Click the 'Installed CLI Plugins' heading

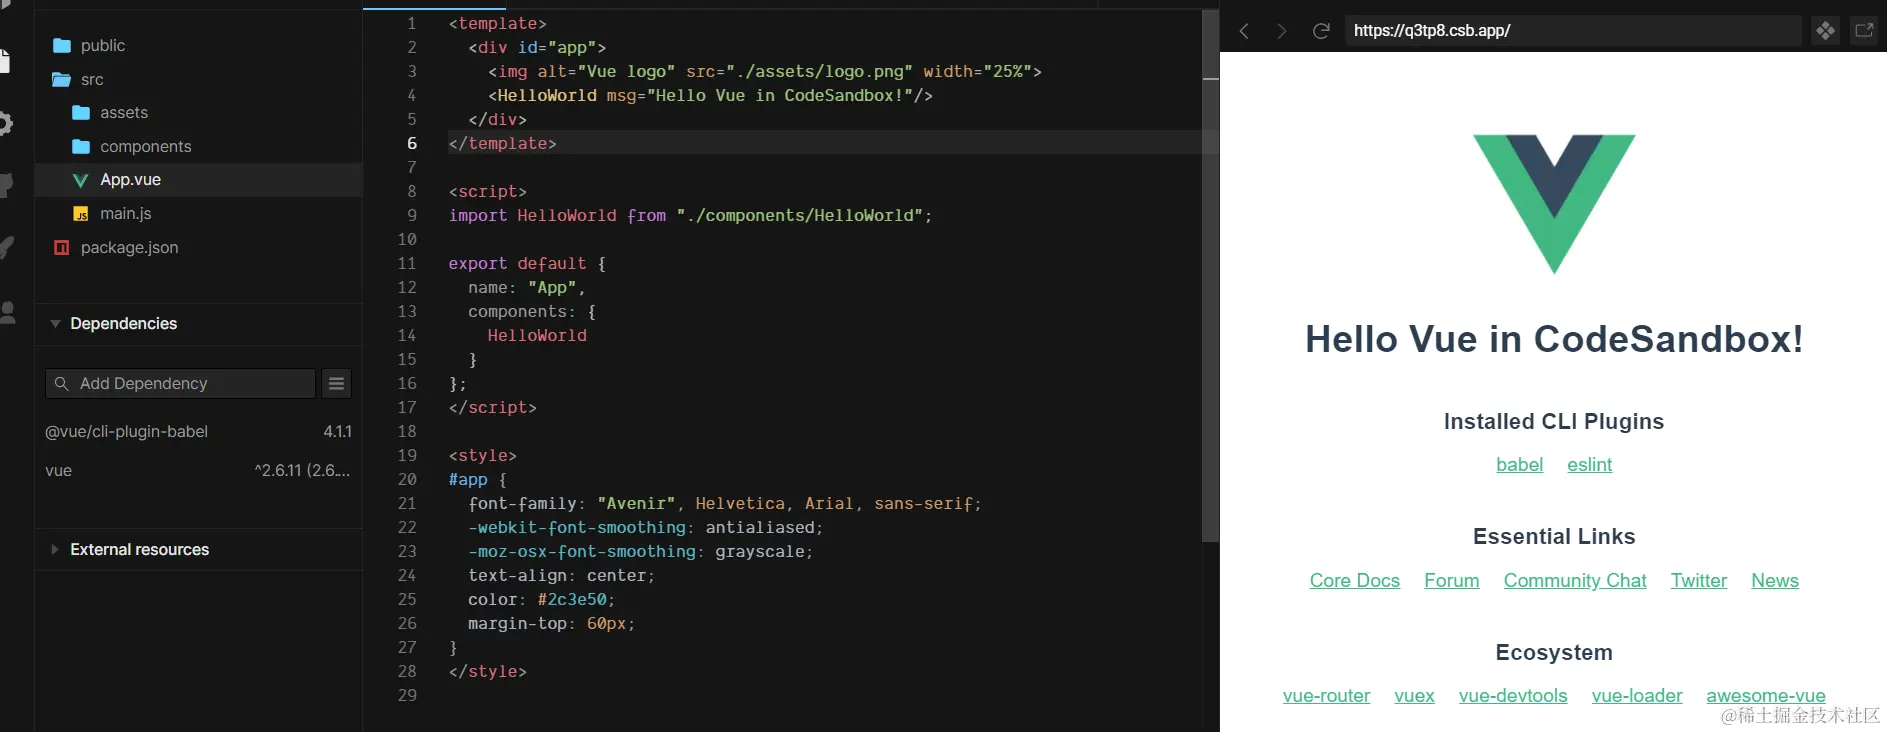coord(1554,422)
